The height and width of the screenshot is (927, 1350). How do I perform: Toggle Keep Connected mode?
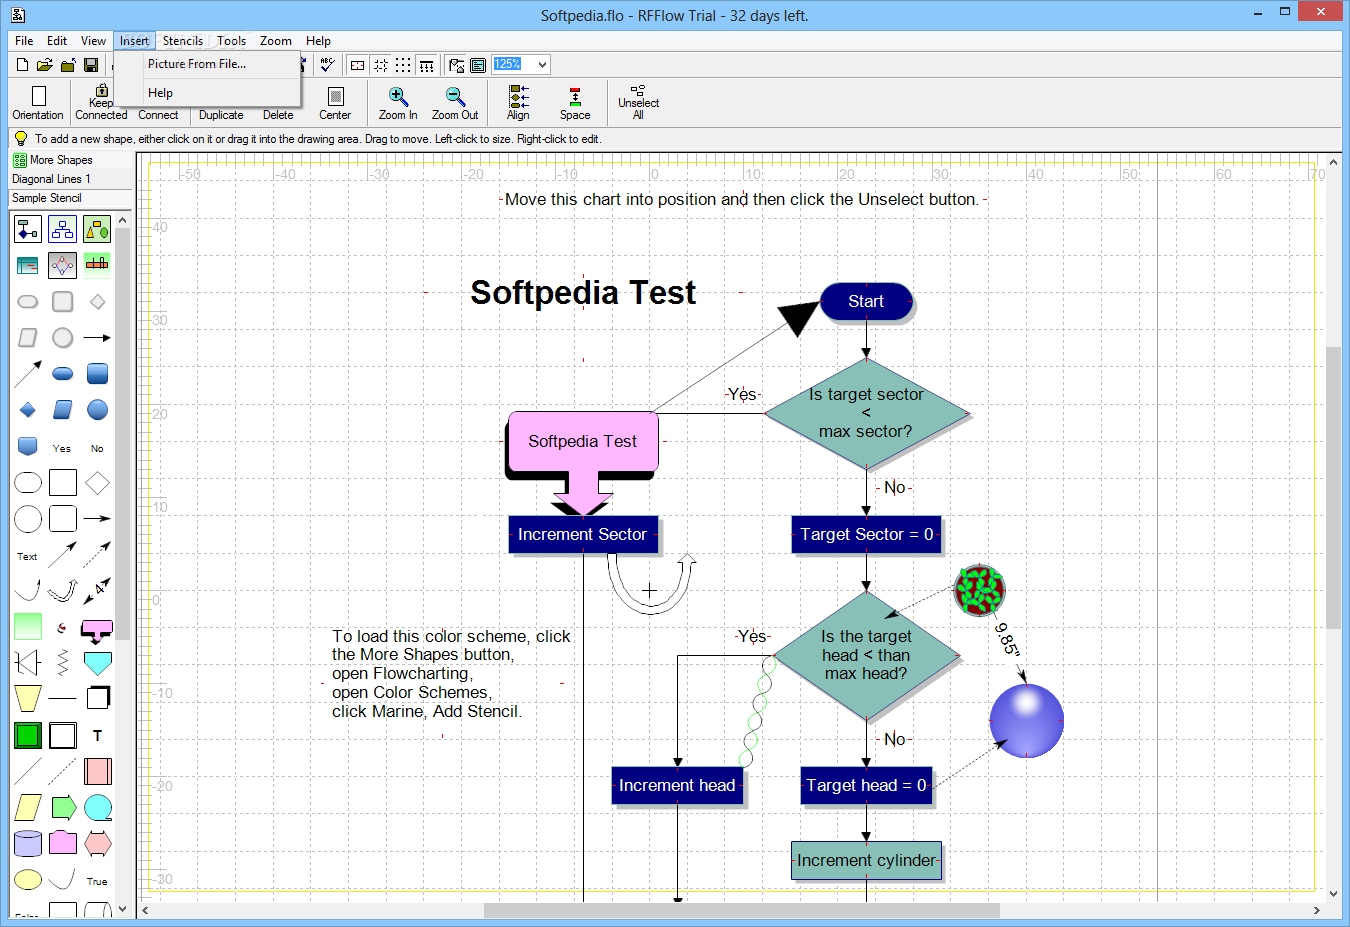click(x=101, y=103)
